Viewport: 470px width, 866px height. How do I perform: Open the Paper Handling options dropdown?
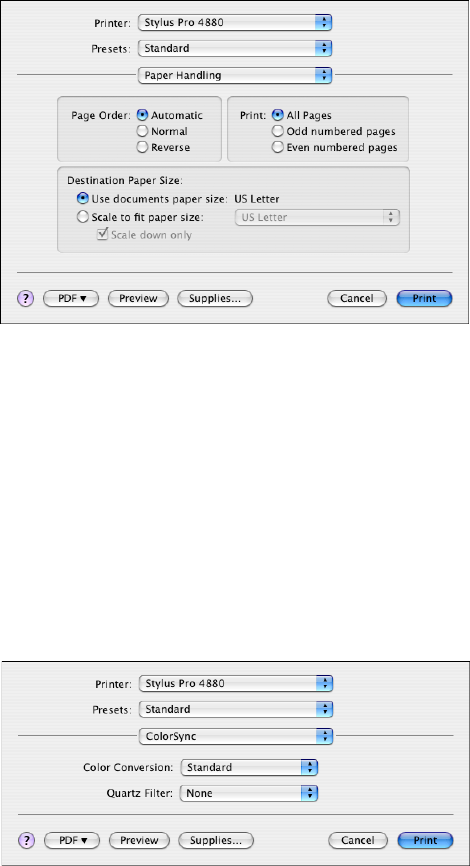[235, 75]
